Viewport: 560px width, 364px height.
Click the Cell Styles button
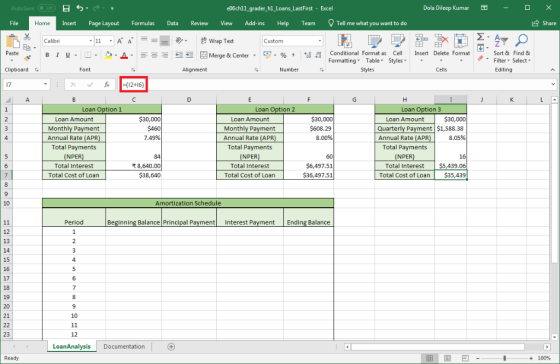click(x=398, y=49)
